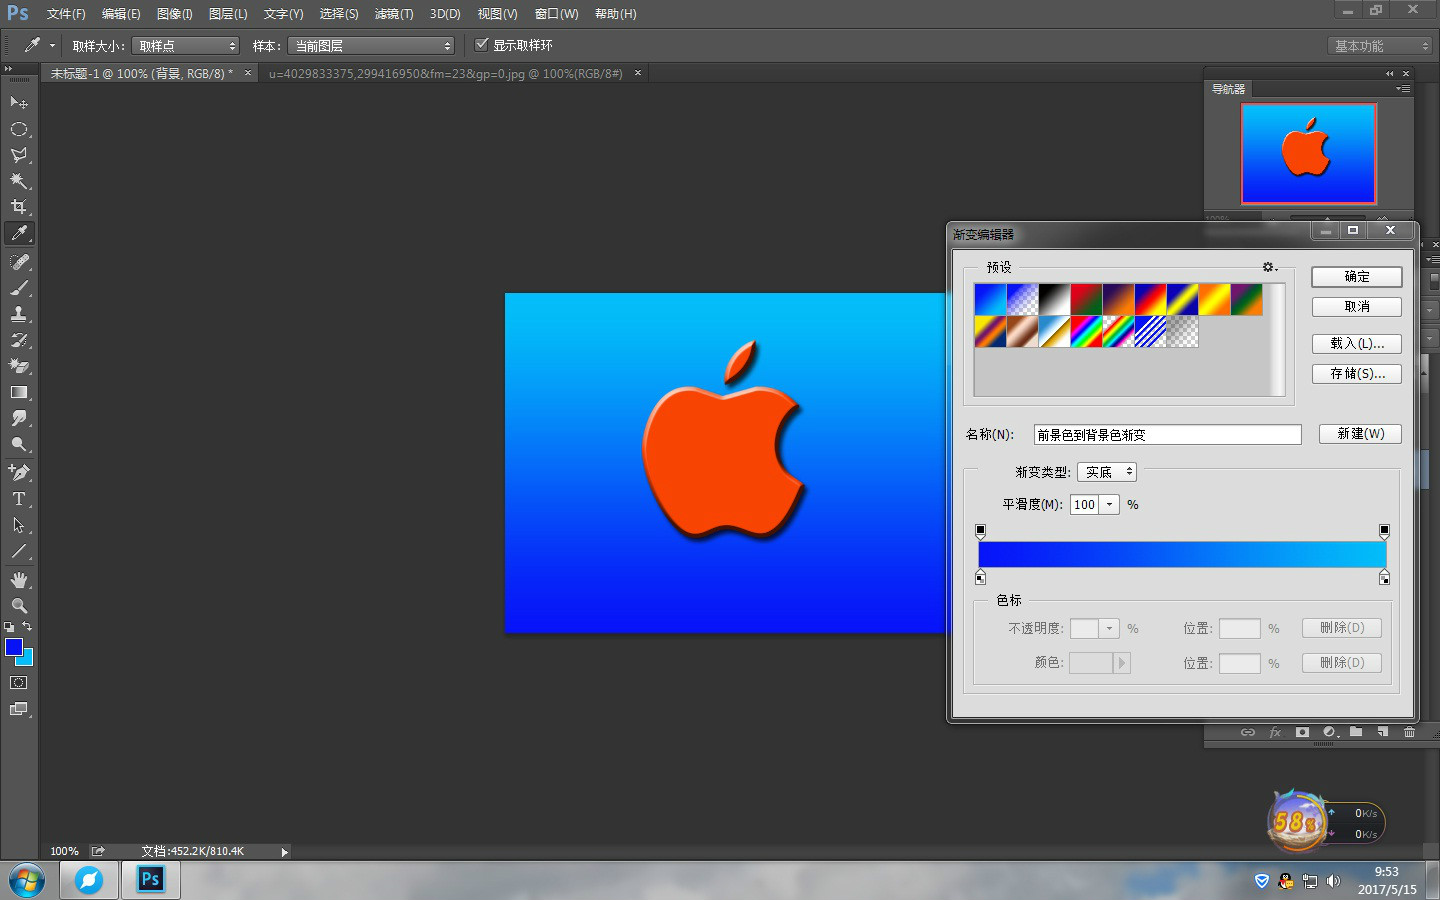Open the 平滑度 percentage dropdown arrow

pos(1109,505)
